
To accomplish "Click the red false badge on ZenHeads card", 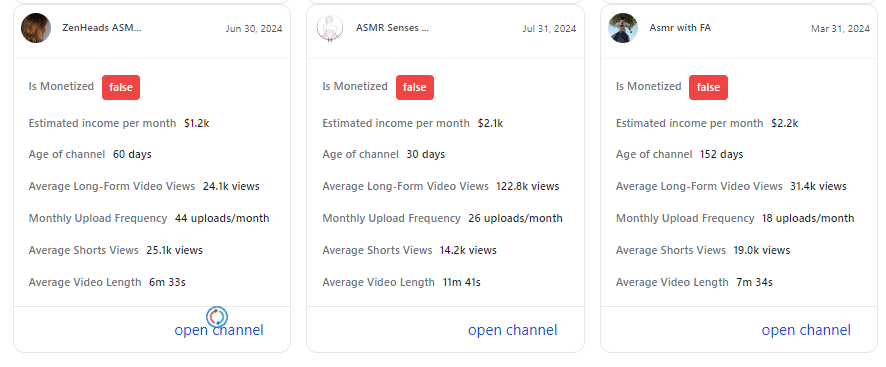I will 121,87.
